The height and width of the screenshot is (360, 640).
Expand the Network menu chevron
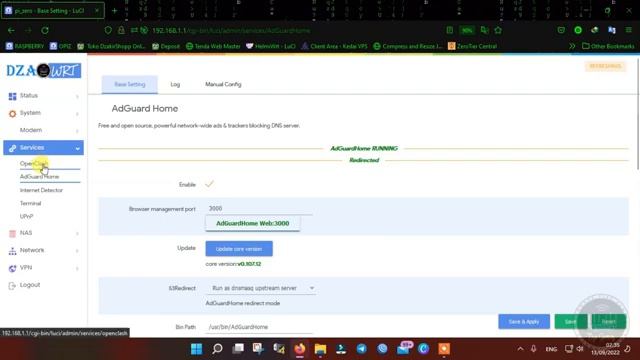(x=77, y=251)
